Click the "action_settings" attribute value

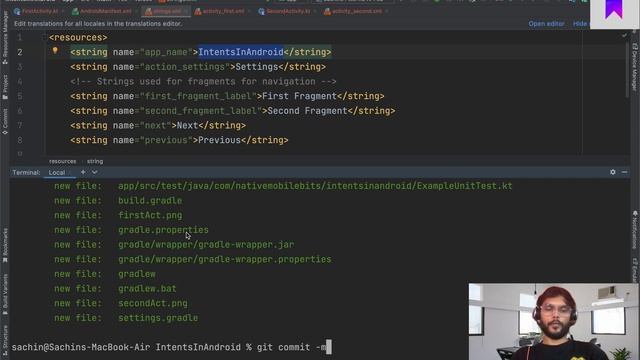tap(185, 67)
